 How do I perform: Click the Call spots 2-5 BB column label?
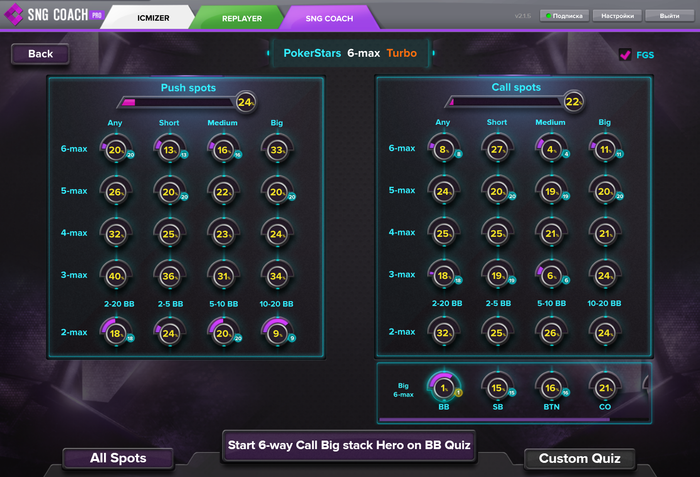[498, 304]
